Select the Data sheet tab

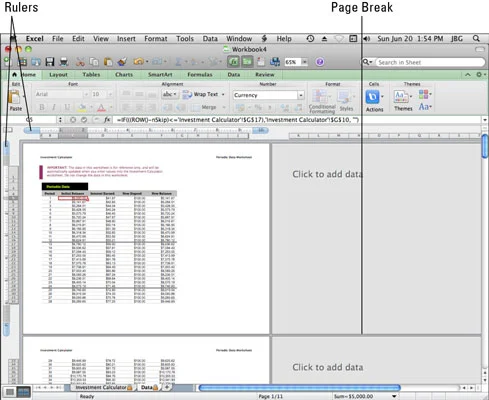click(x=149, y=387)
